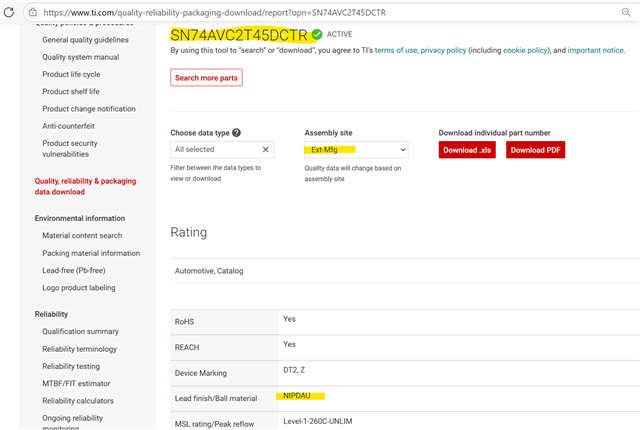Click the MSL rating/Peak reflow label
640x430 pixels.
point(214,424)
